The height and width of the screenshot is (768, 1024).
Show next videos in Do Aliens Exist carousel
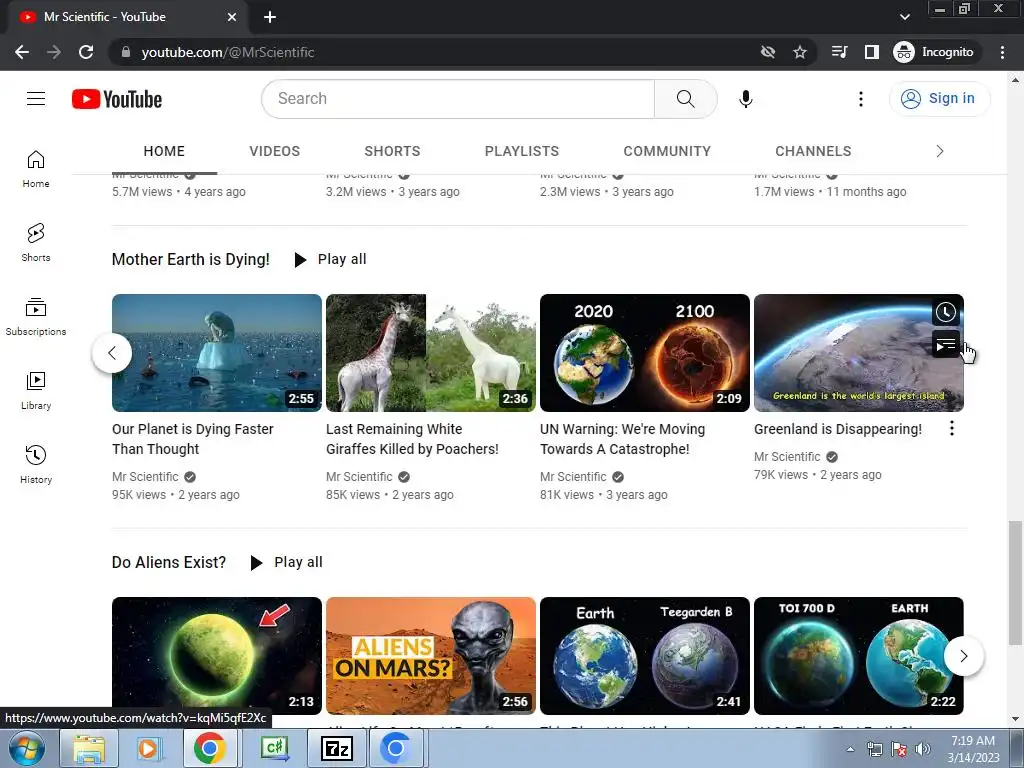[x=963, y=656]
